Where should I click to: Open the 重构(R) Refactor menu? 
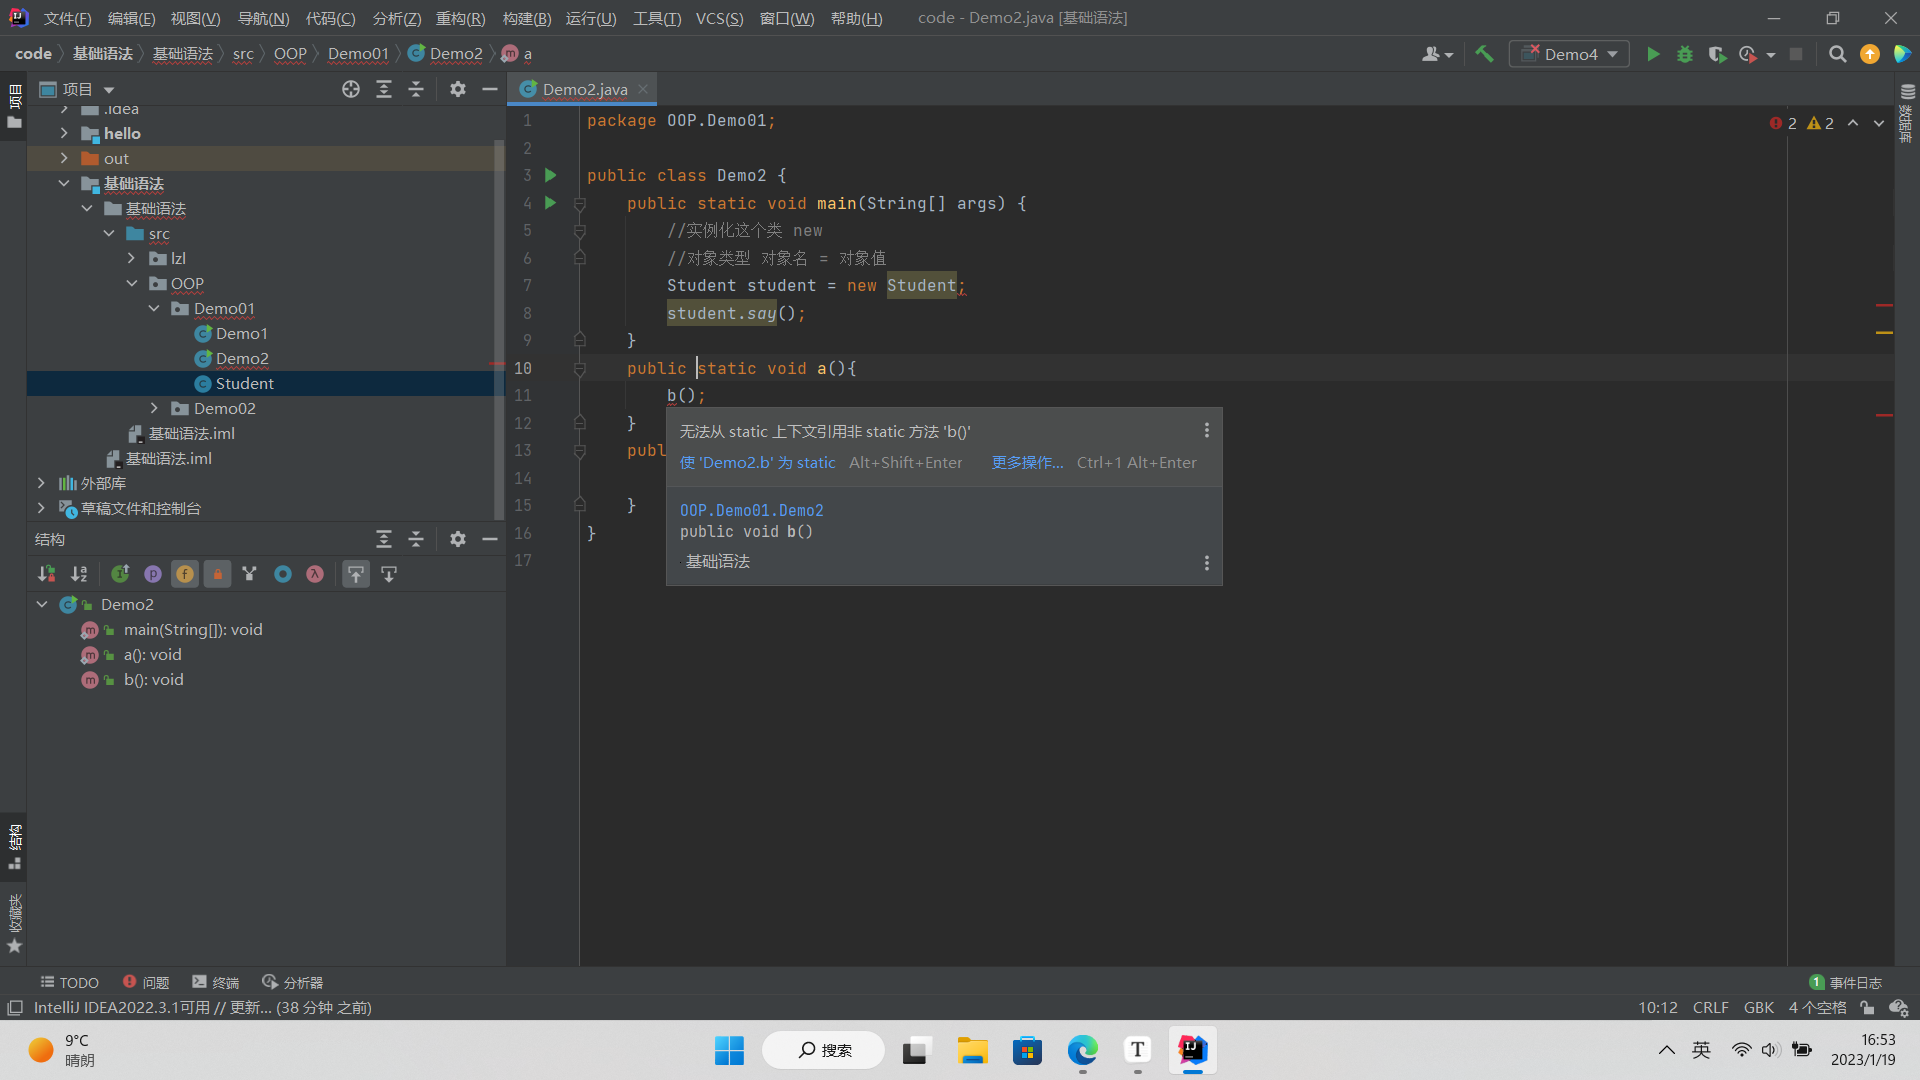click(460, 18)
